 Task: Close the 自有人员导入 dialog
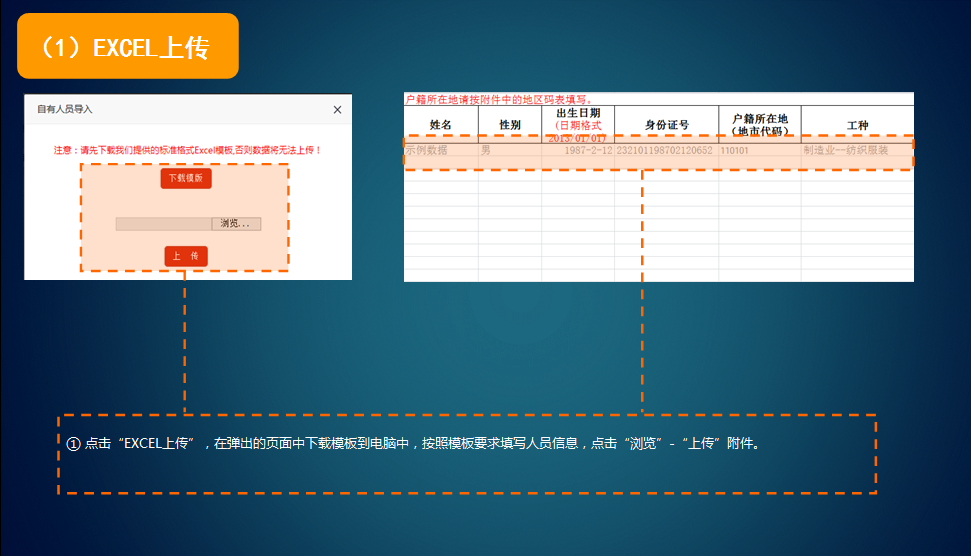(x=337, y=109)
